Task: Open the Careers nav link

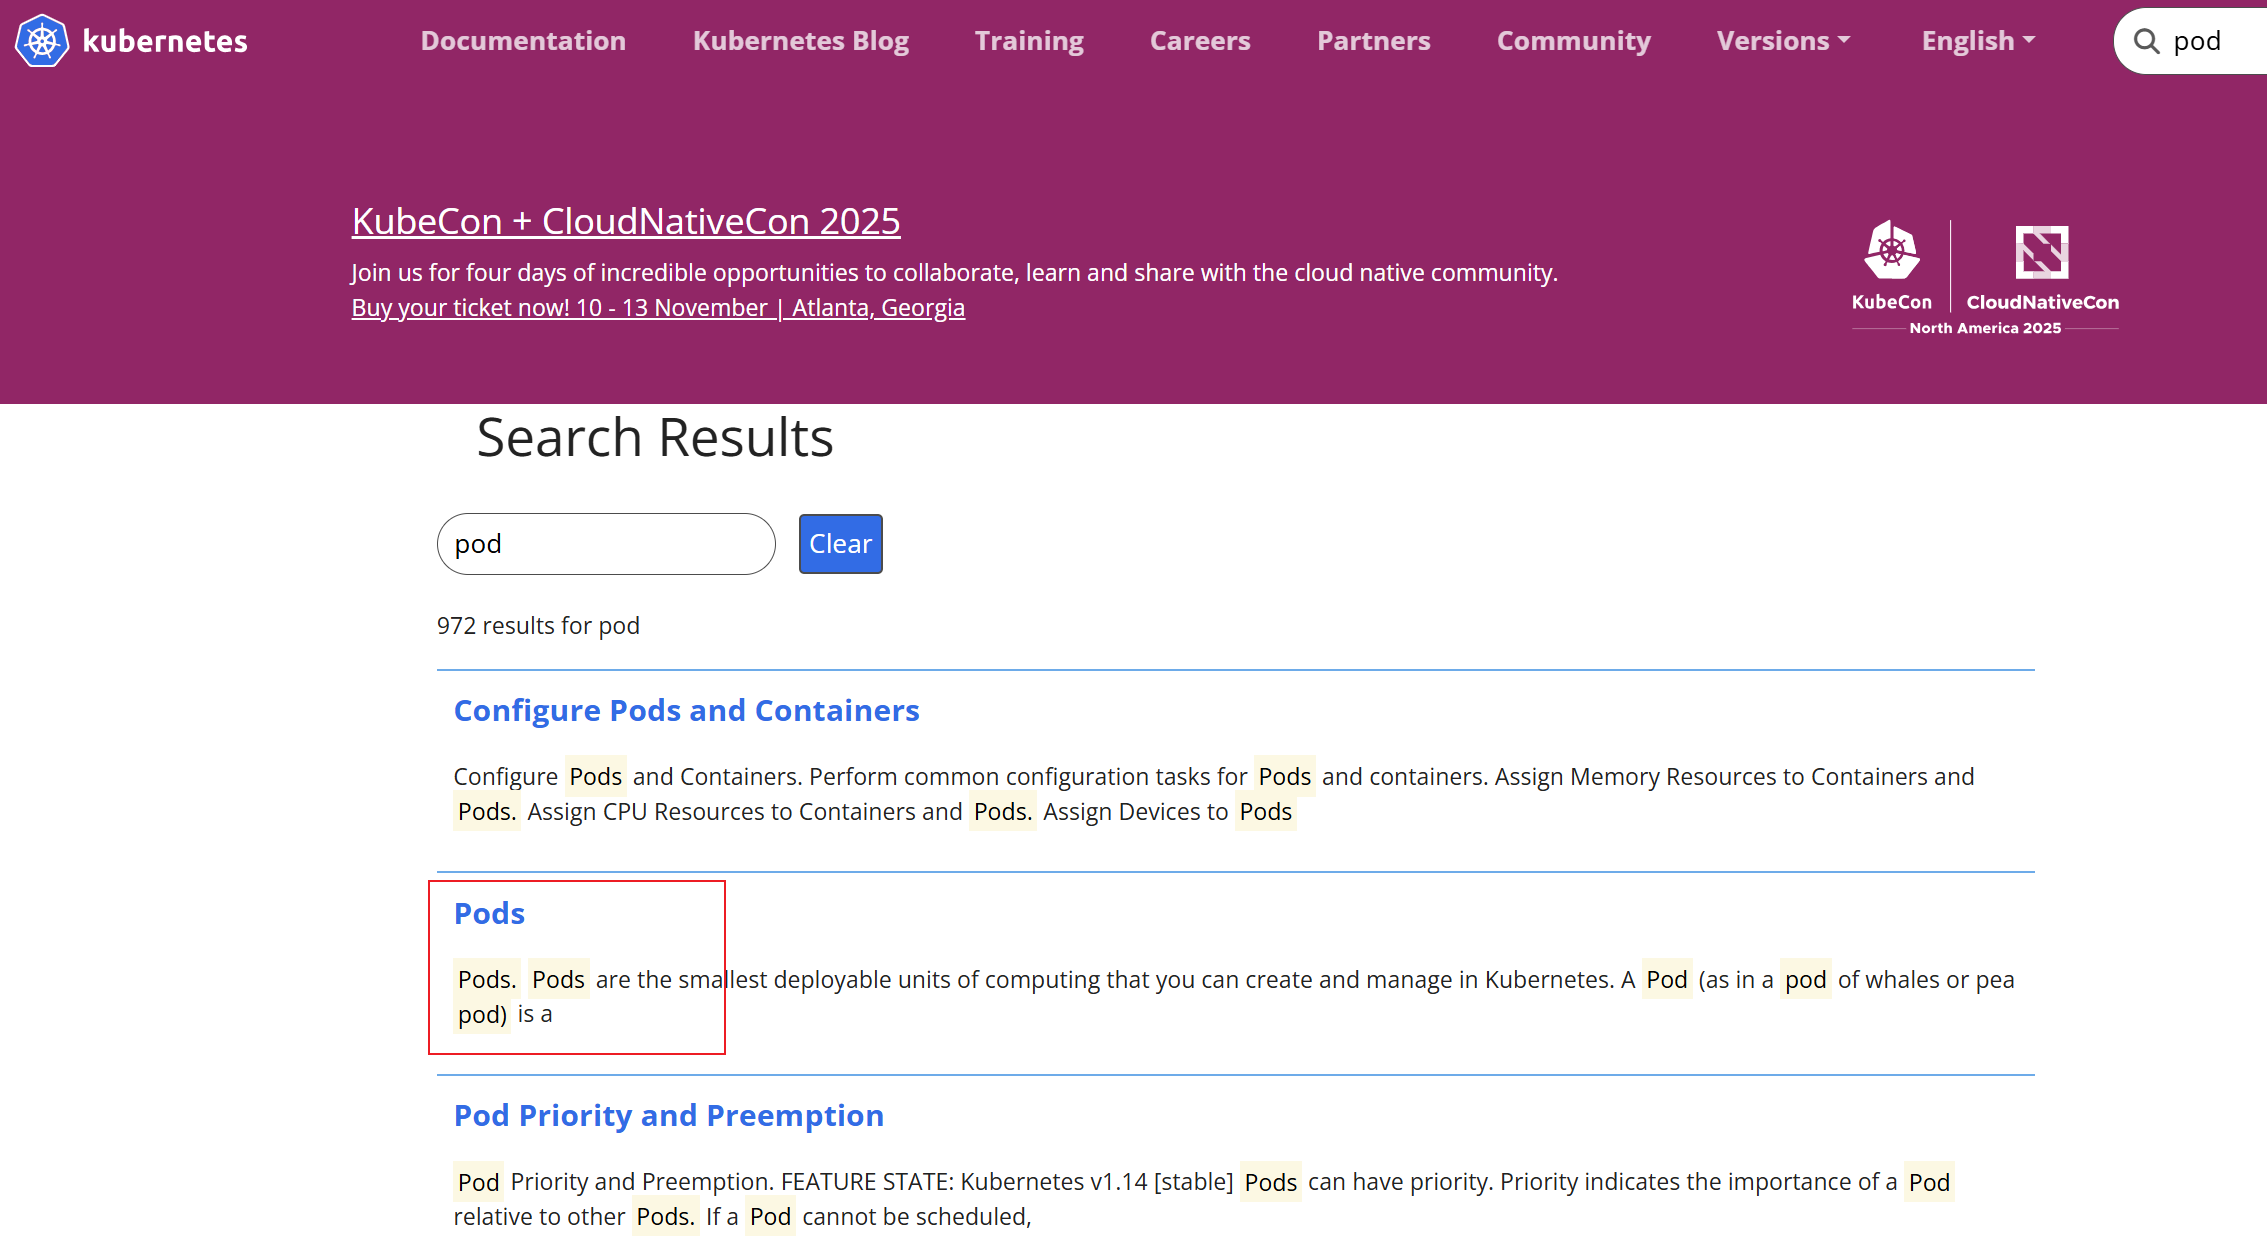Action: [1200, 41]
